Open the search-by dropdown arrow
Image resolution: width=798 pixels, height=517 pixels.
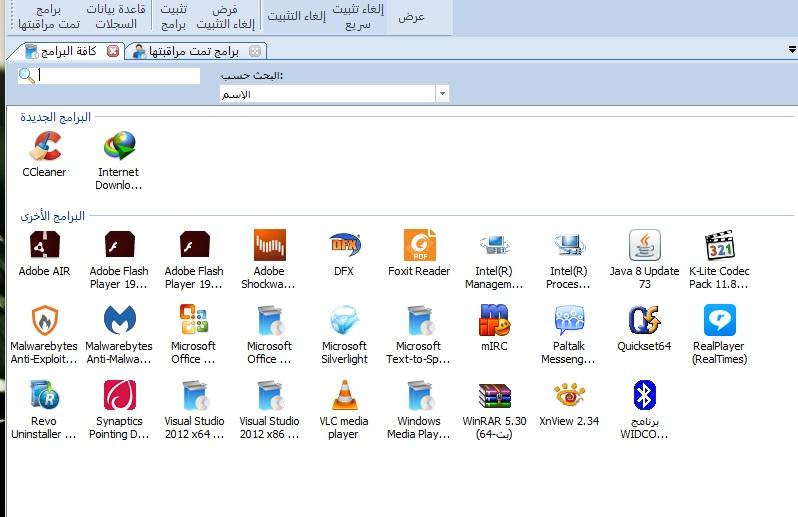[x=442, y=94]
